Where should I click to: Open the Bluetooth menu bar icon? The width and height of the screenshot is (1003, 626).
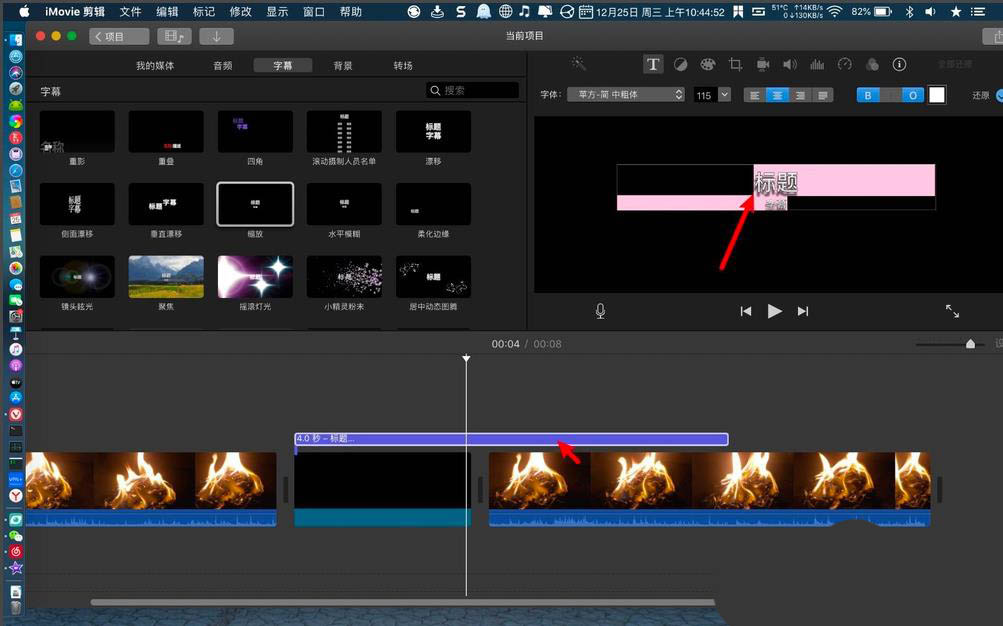point(909,12)
